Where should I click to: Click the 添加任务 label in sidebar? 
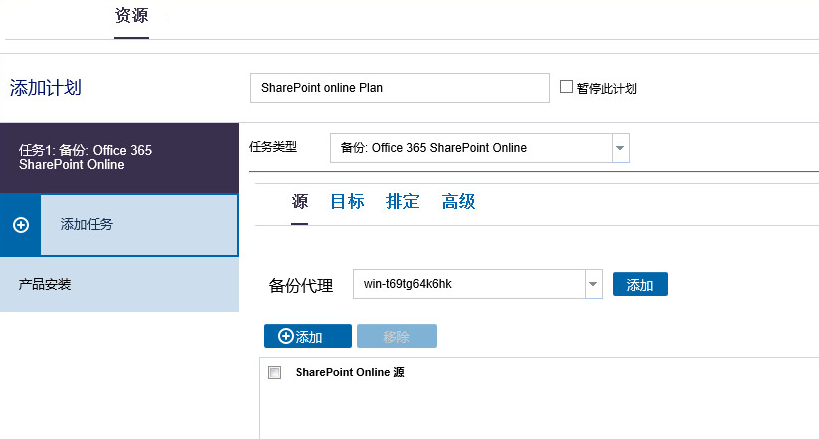click(87, 225)
